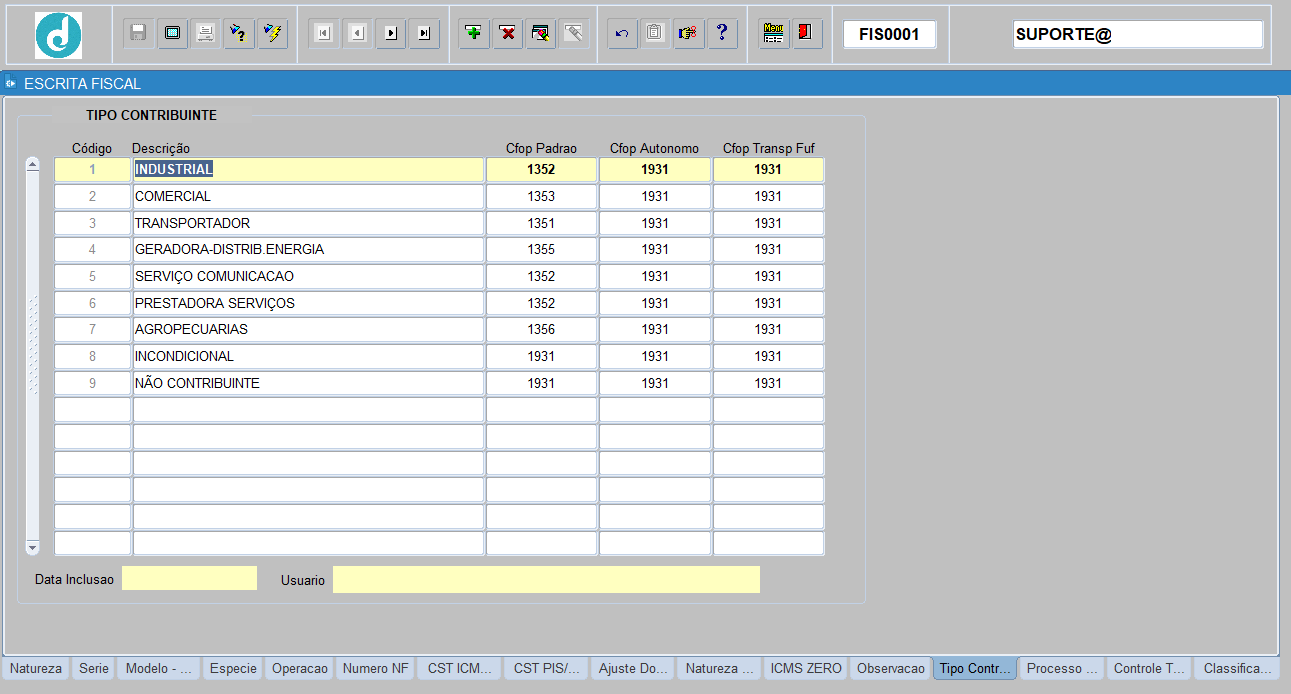Select the INDUSTRIAL description cell
This screenshot has height=694, width=1291.
coord(308,170)
